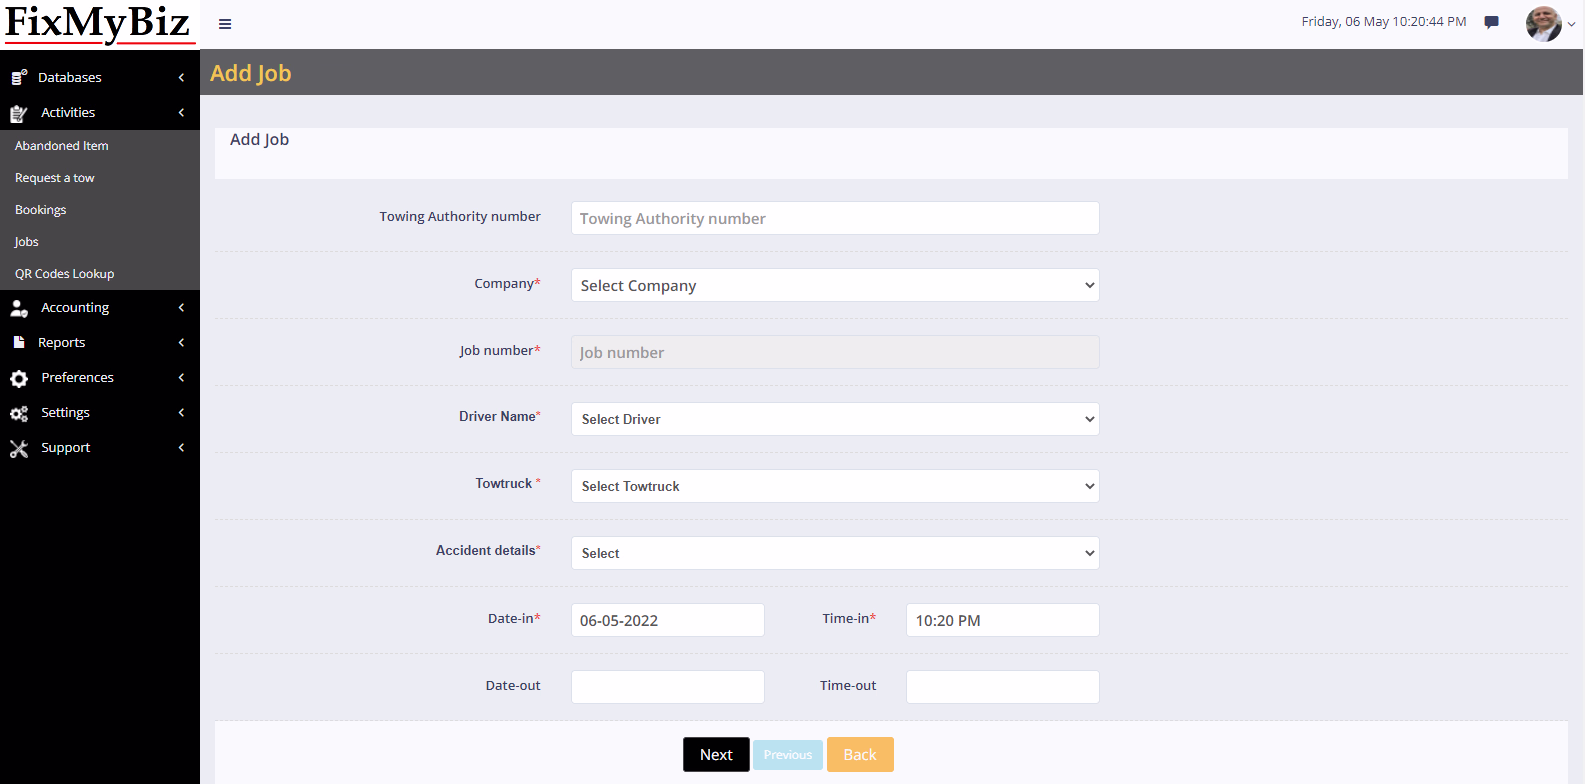Click the hamburger menu toggle icon
The width and height of the screenshot is (1585, 784).
(225, 24)
